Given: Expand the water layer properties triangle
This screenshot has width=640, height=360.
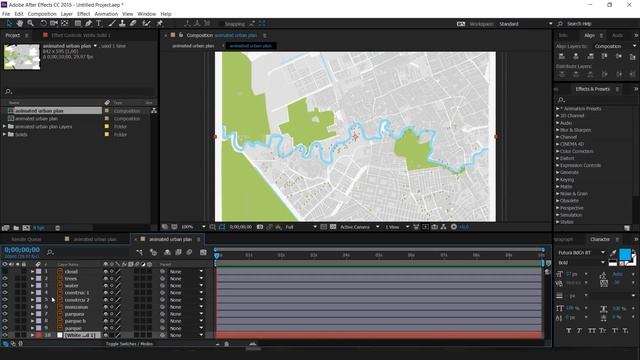Looking at the screenshot, I should [32, 286].
